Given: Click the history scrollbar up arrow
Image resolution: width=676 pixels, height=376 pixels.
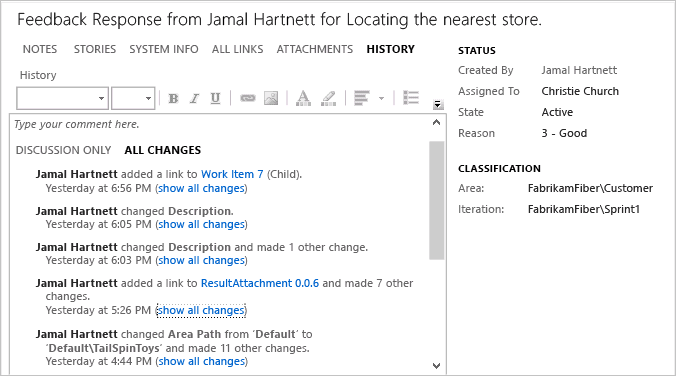Looking at the screenshot, I should point(436,122).
